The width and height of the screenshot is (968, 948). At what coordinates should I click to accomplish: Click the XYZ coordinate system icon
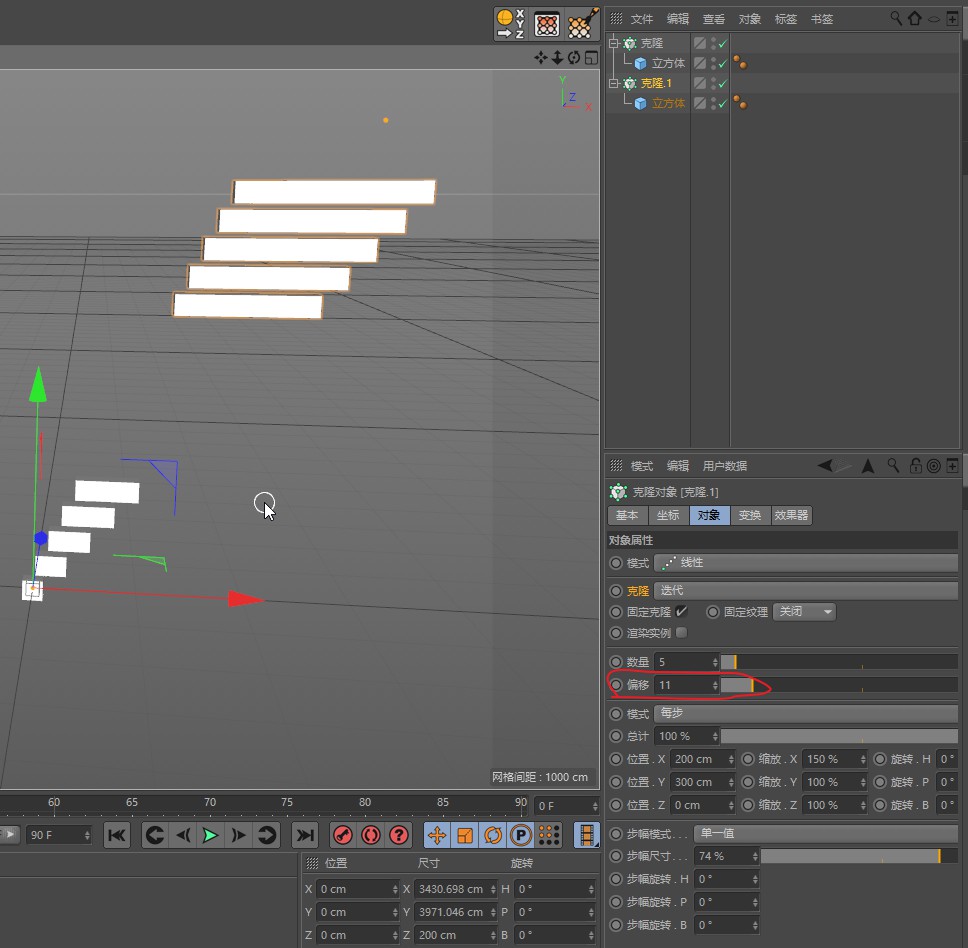(510, 24)
